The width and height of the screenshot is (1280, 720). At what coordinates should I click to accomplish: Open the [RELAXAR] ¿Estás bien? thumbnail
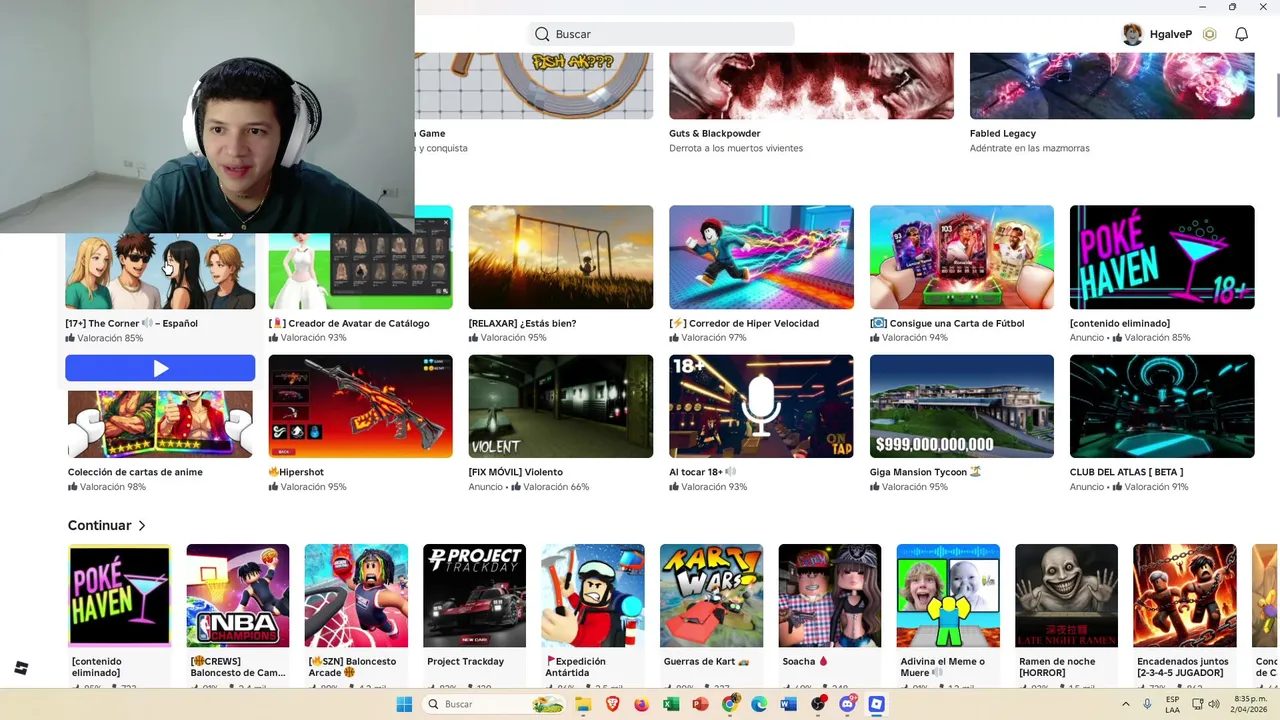pos(561,257)
